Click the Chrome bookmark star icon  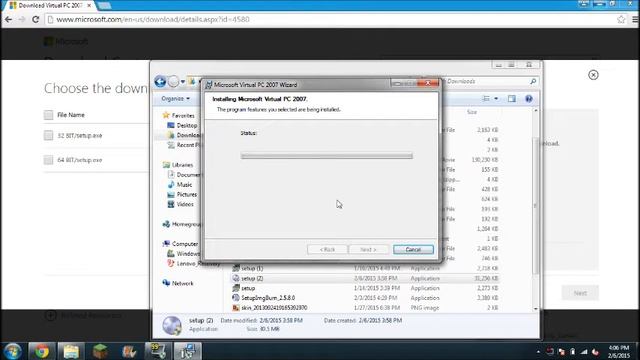pos(621,19)
